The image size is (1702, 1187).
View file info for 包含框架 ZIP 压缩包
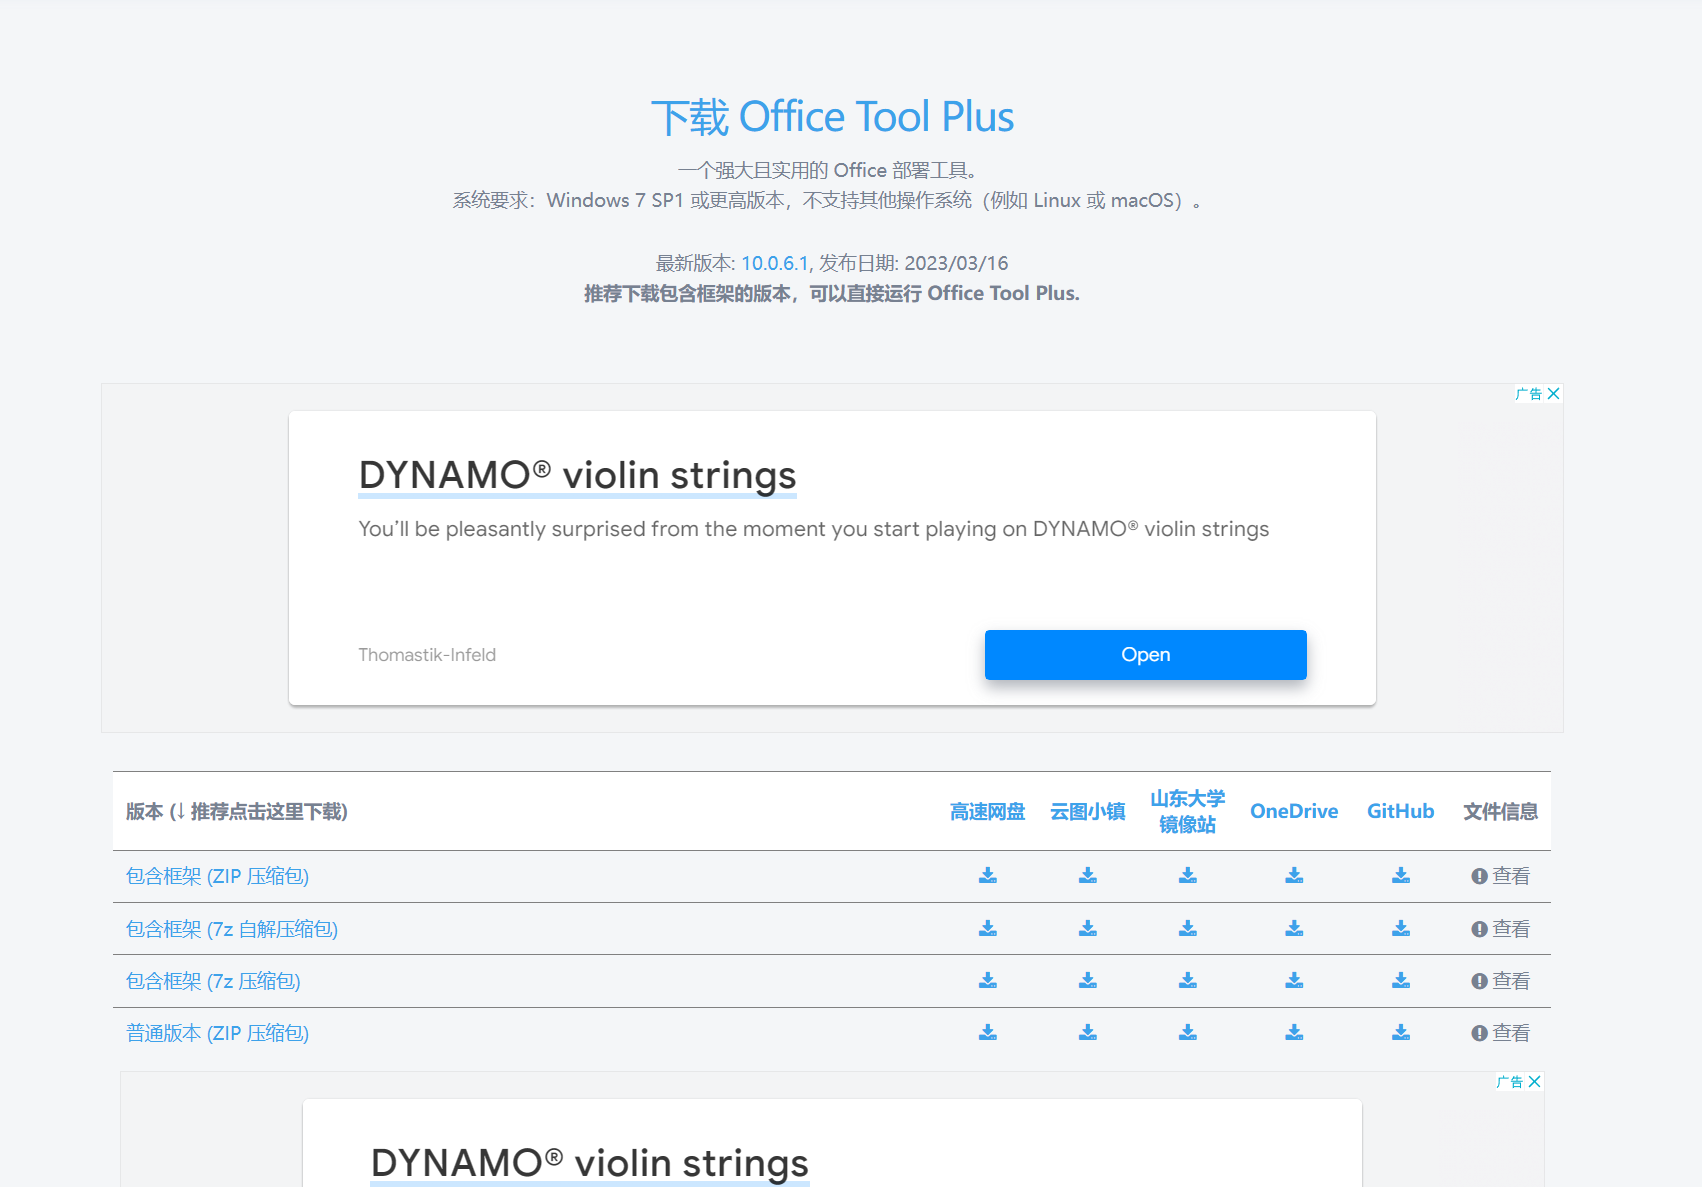point(1500,876)
